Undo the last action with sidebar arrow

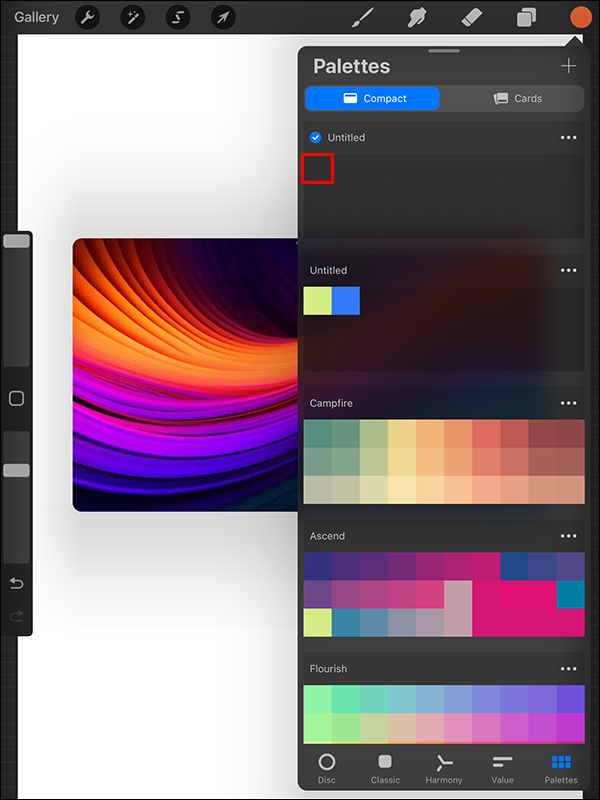(16, 583)
